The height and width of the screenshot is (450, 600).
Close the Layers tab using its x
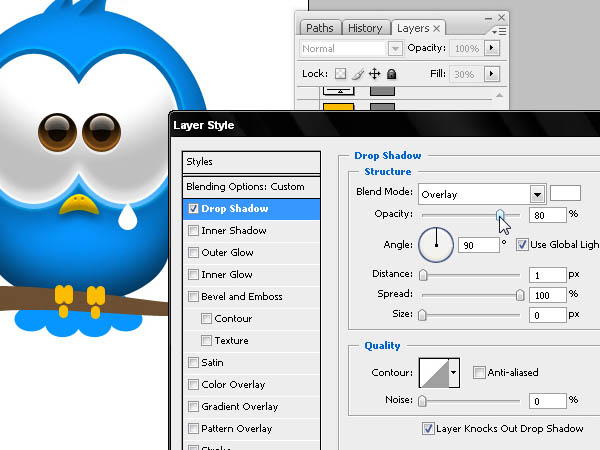coord(437,28)
